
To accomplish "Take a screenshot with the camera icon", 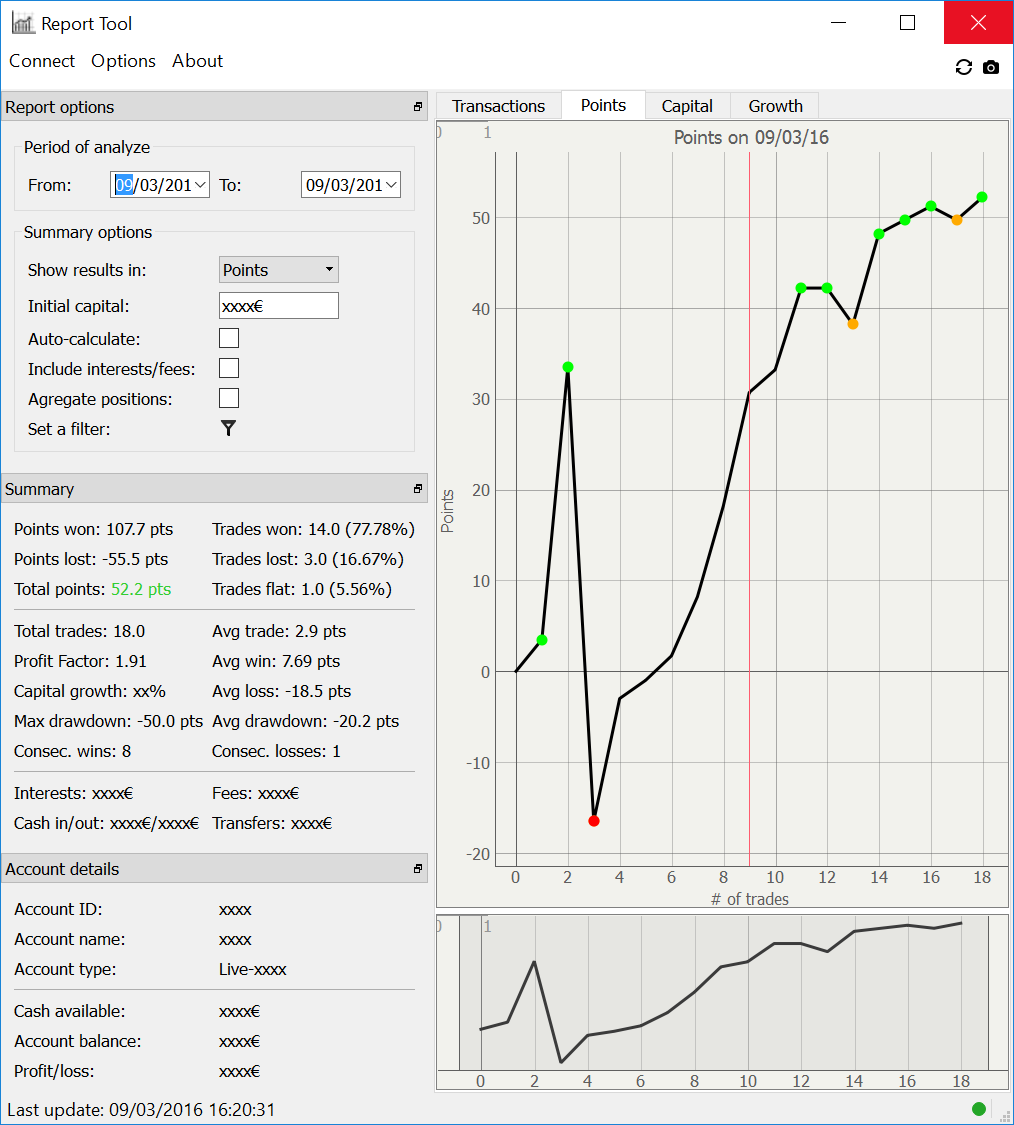I will click(991, 67).
